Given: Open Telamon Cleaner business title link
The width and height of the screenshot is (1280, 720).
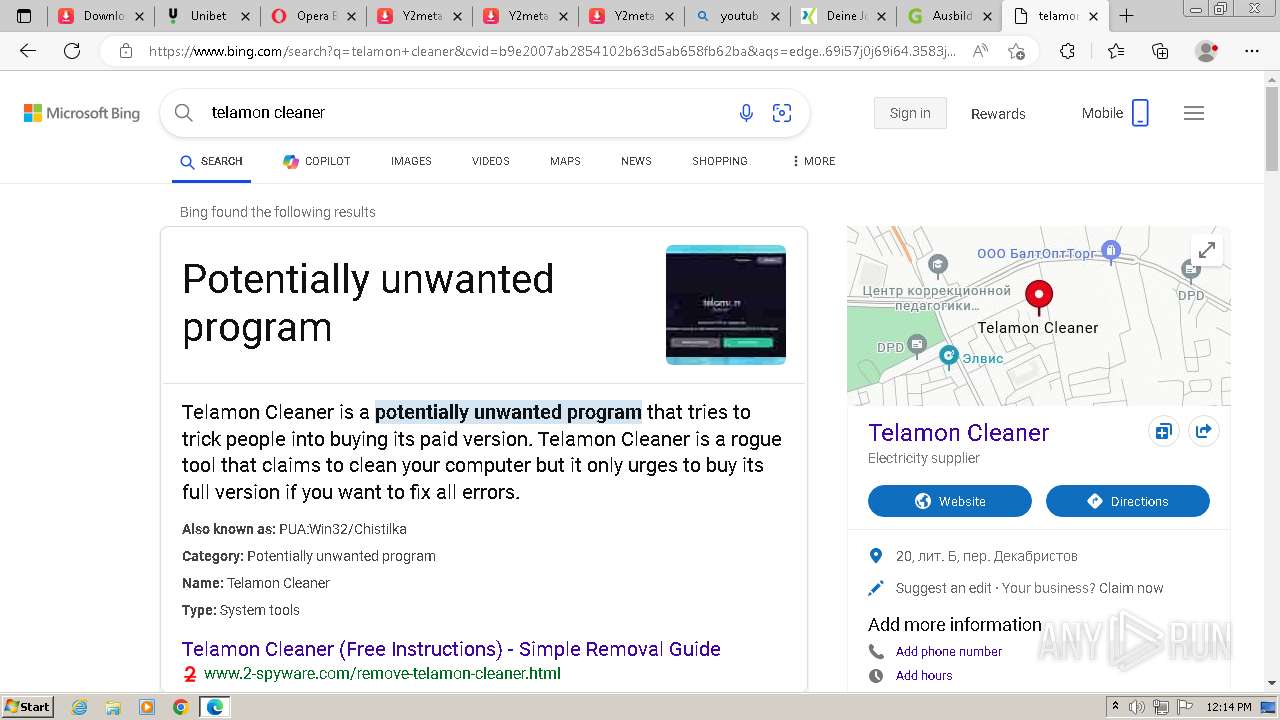Looking at the screenshot, I should 959,432.
